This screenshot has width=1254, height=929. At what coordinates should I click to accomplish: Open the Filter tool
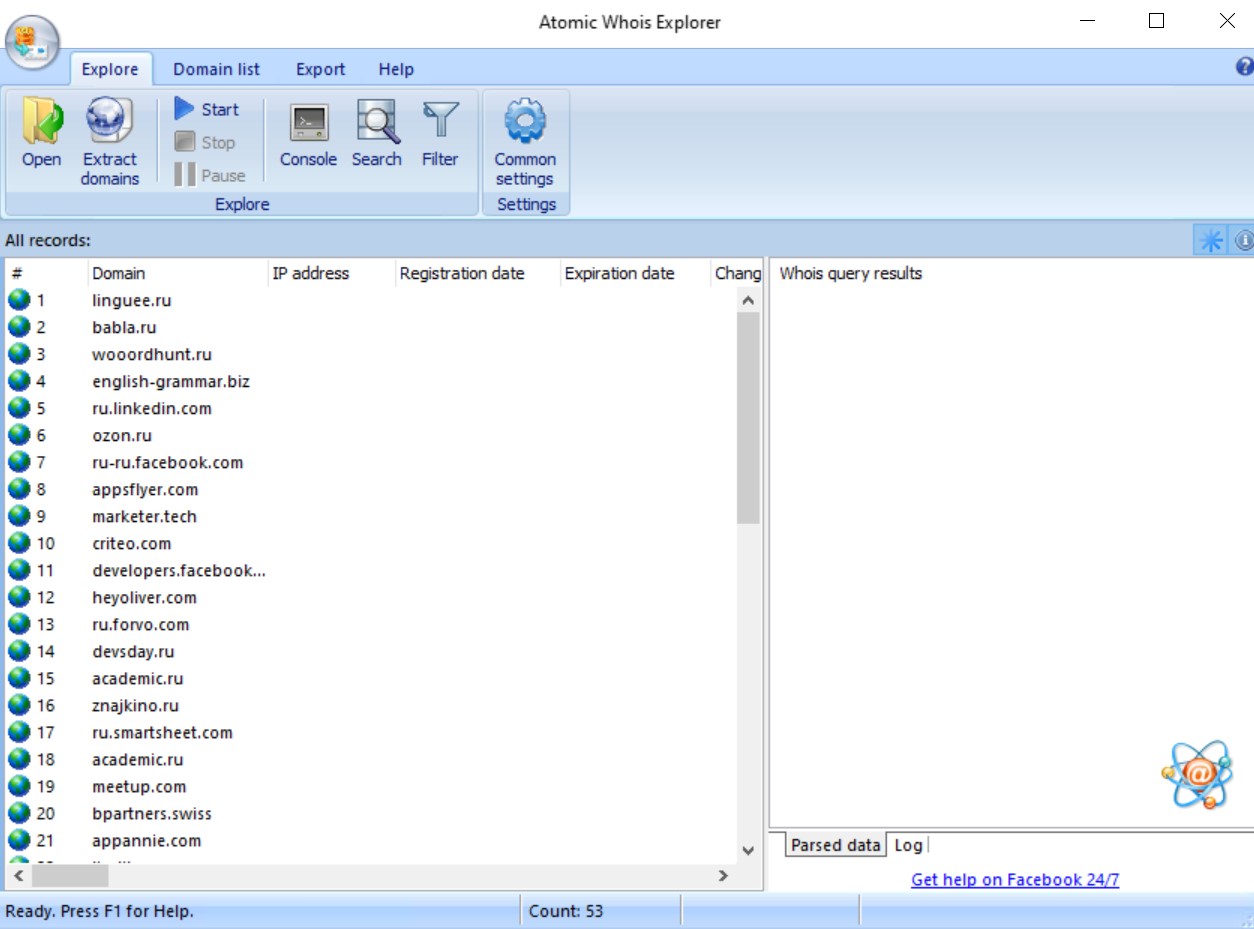(440, 135)
